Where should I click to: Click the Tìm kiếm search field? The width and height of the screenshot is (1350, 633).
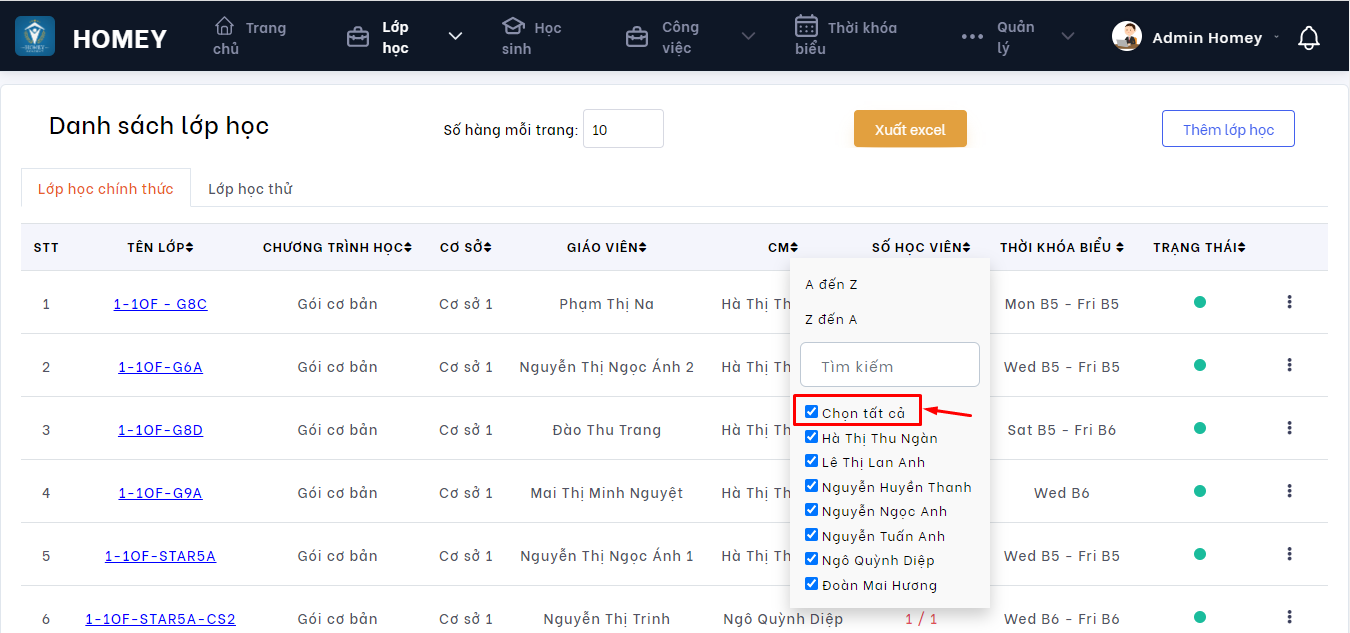(x=889, y=366)
